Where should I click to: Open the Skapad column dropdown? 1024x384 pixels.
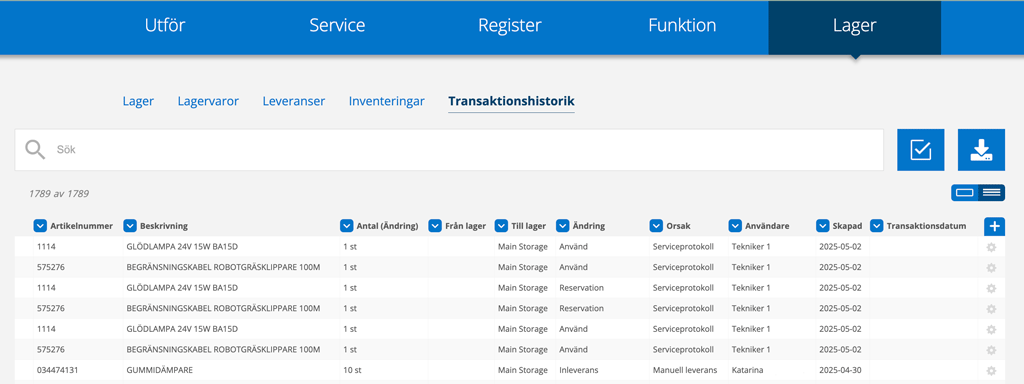click(823, 226)
